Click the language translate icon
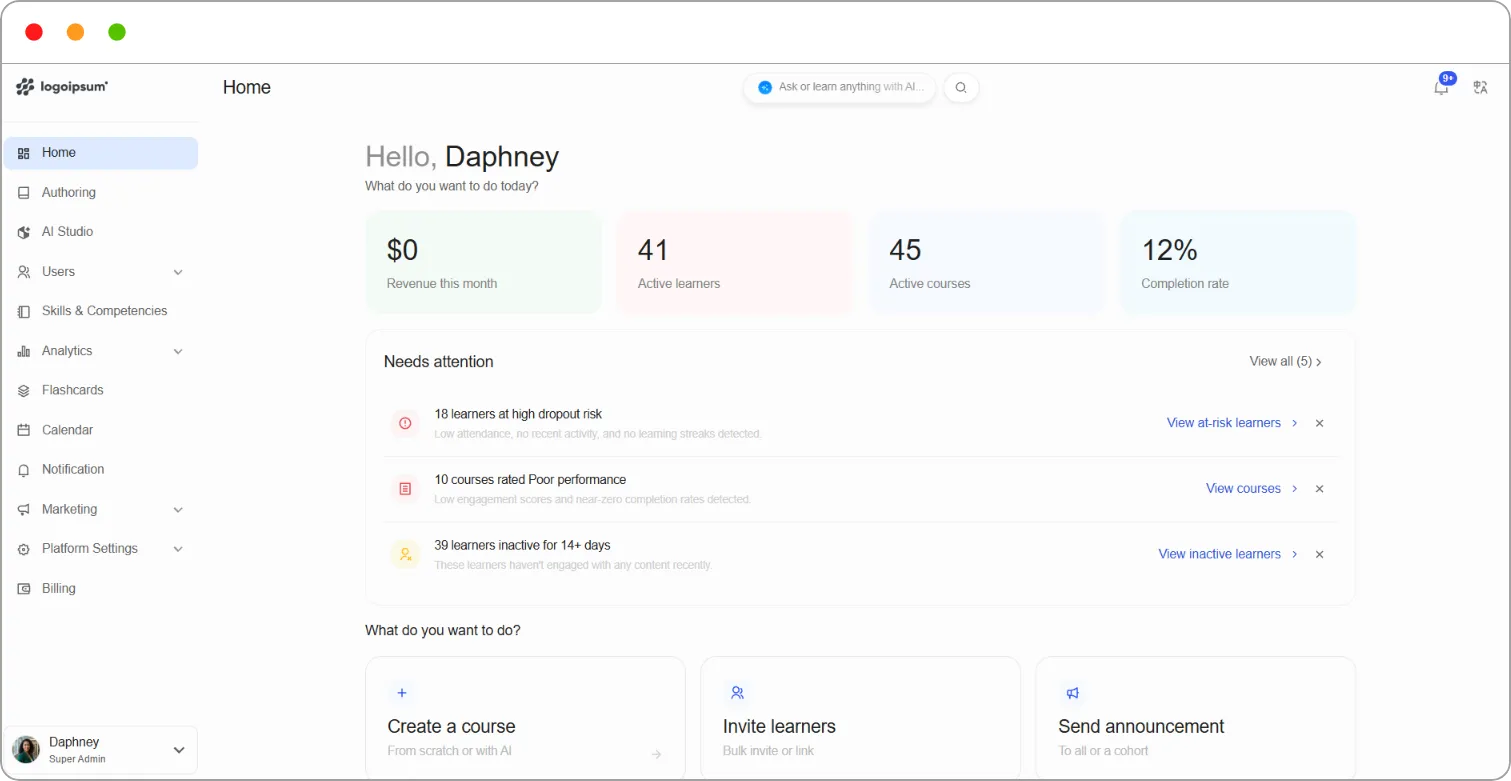The image size is (1511, 781). point(1481,88)
